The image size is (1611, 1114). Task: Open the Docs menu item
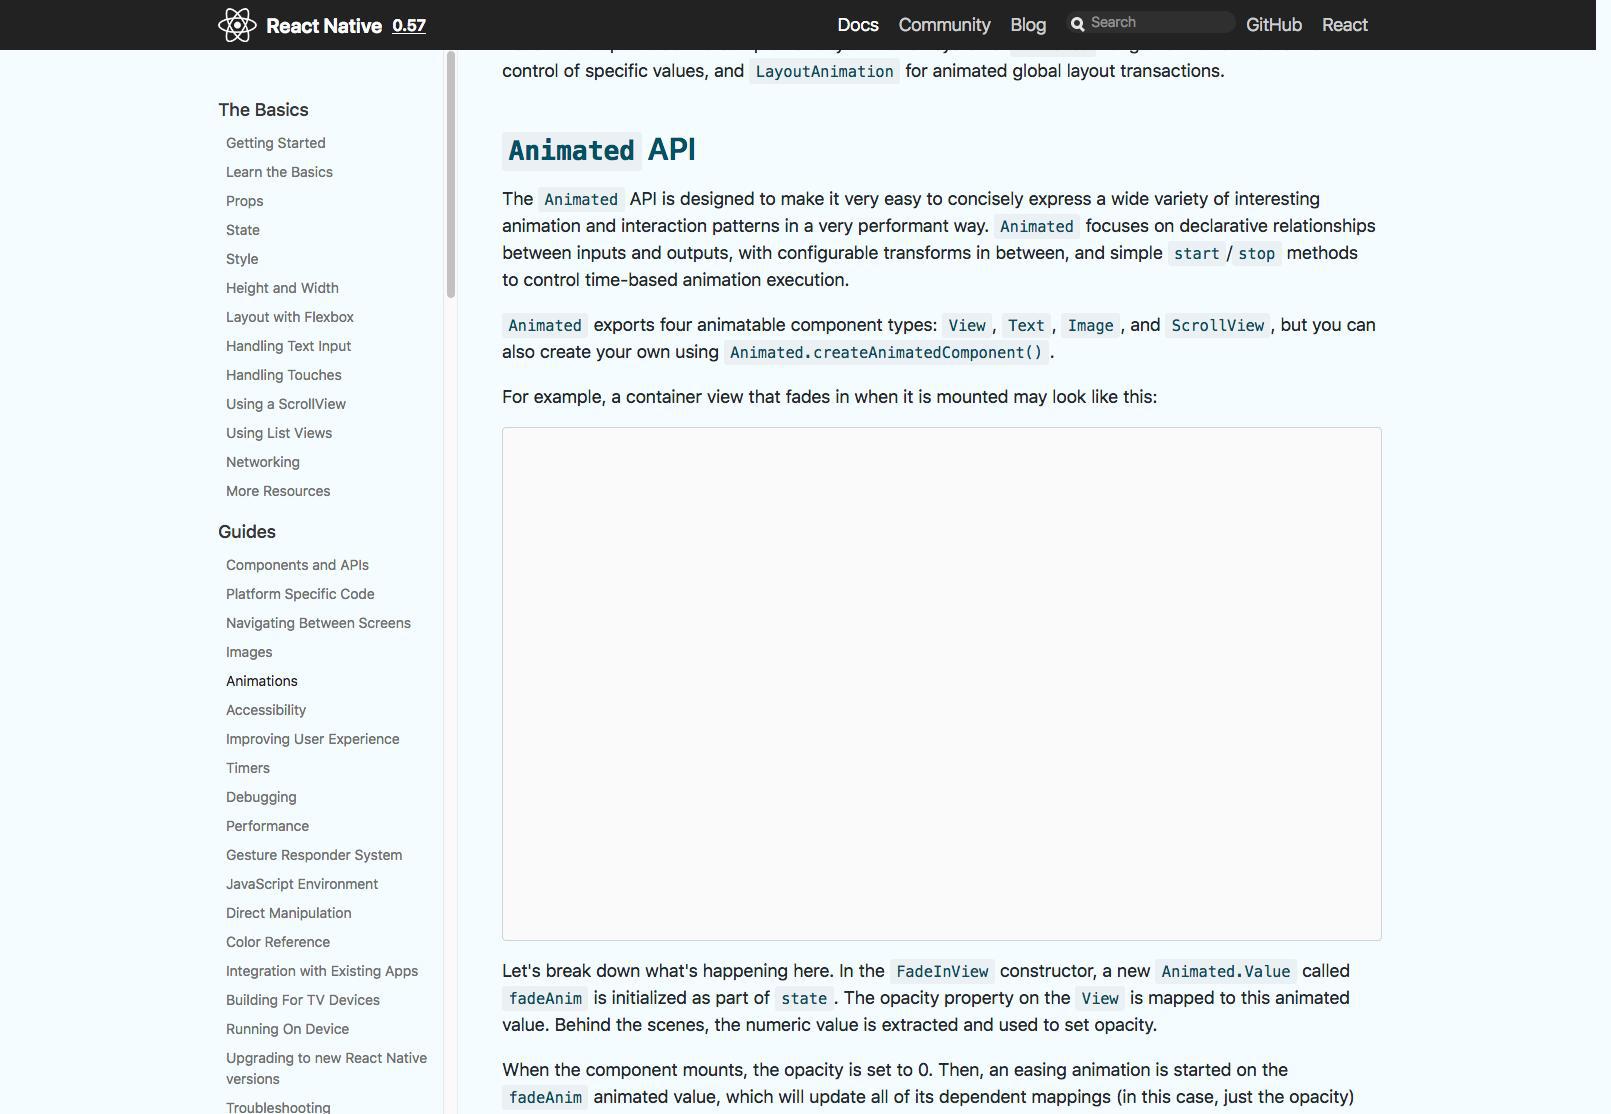click(x=858, y=25)
